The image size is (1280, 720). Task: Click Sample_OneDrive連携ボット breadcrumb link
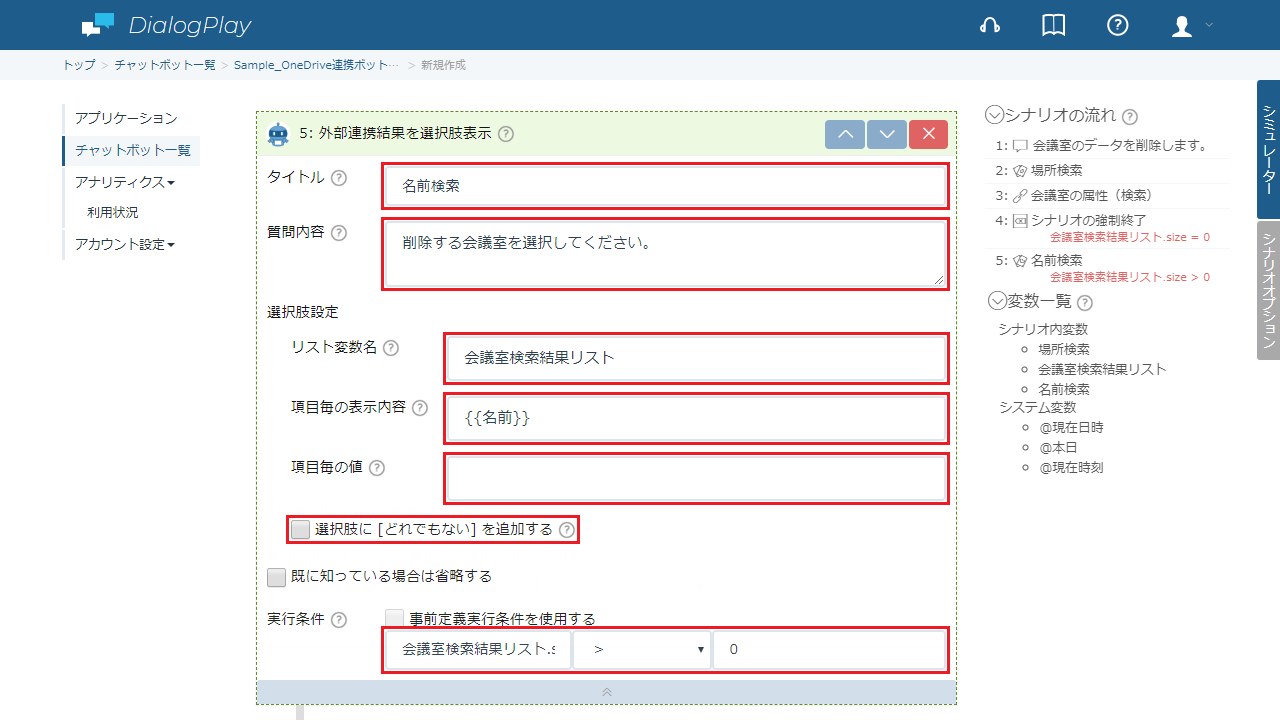pyautogui.click(x=316, y=65)
